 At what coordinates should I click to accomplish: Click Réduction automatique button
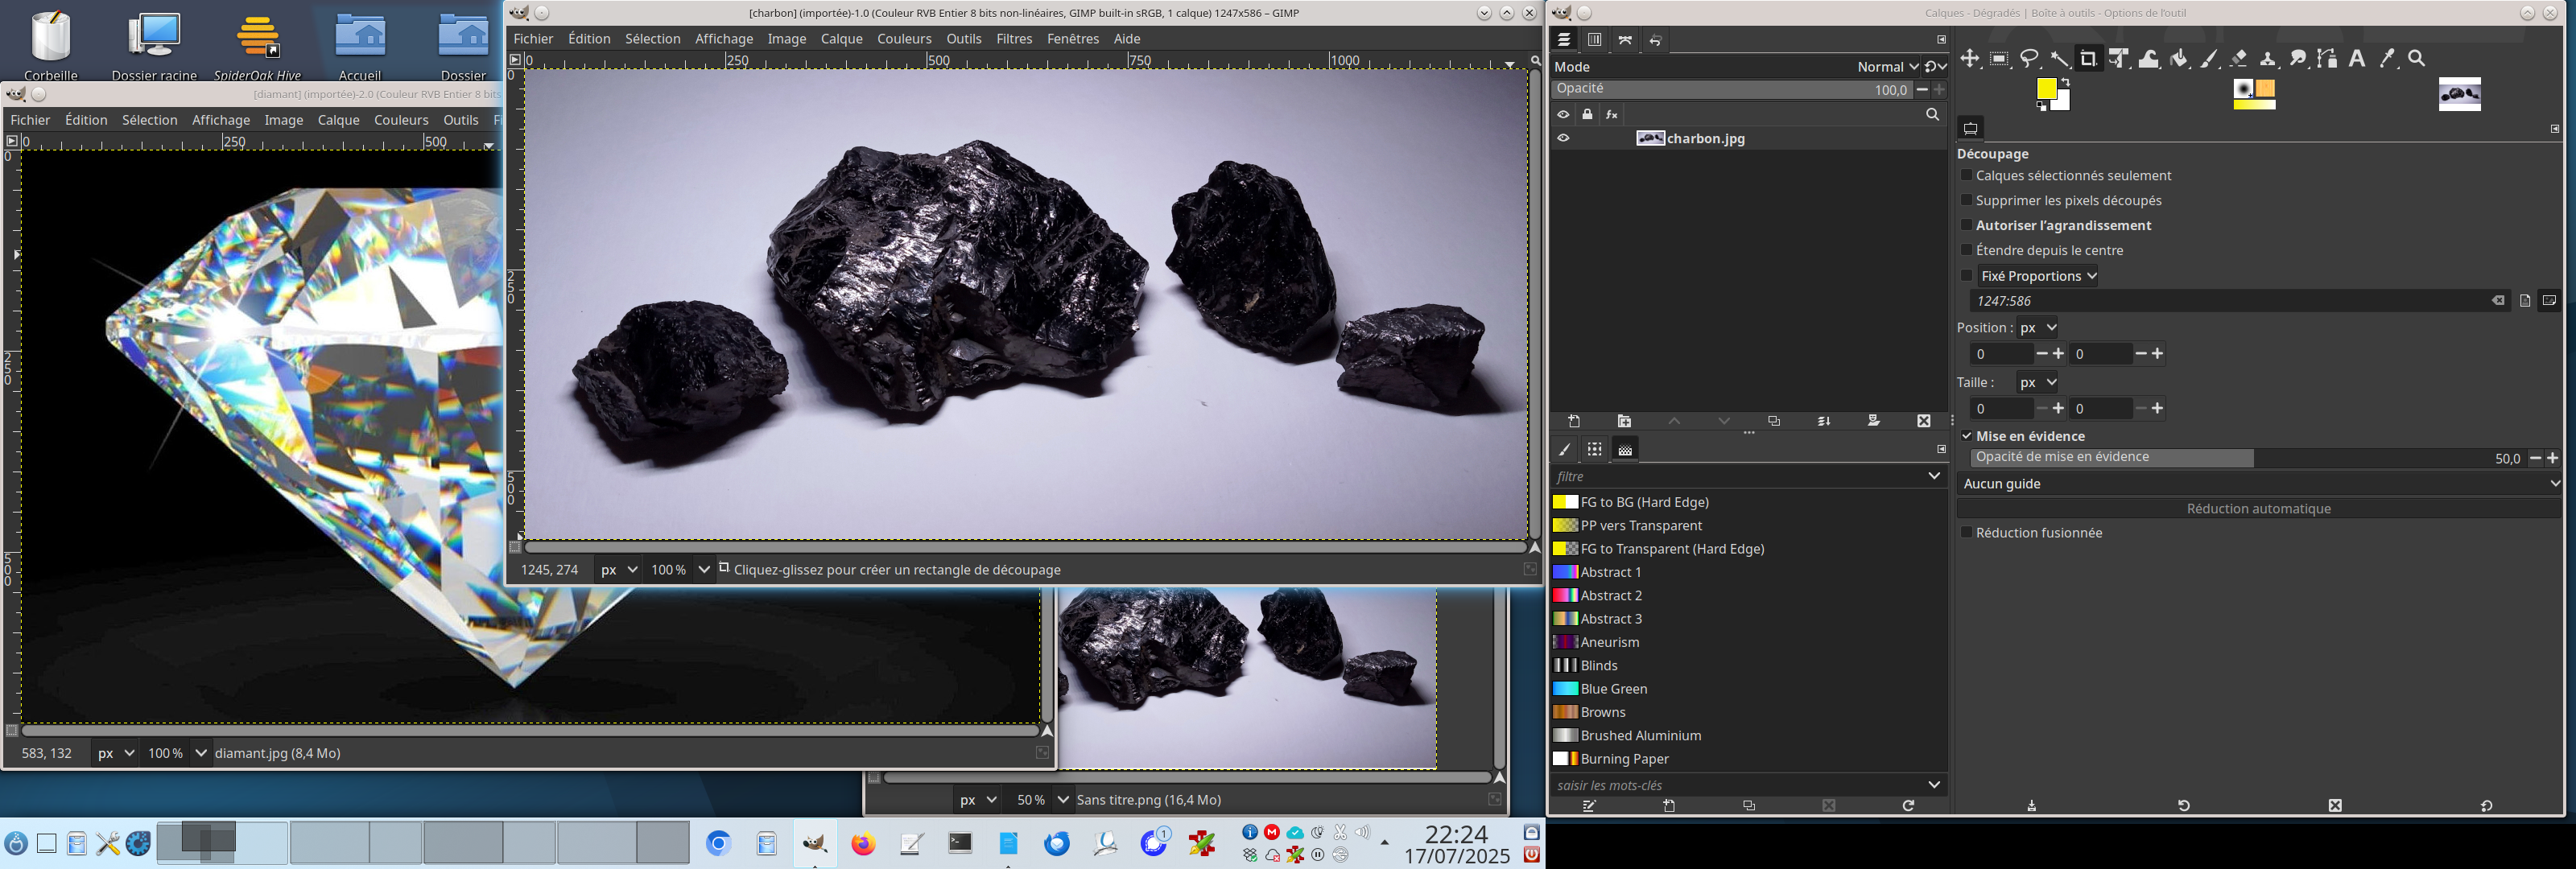2258,508
